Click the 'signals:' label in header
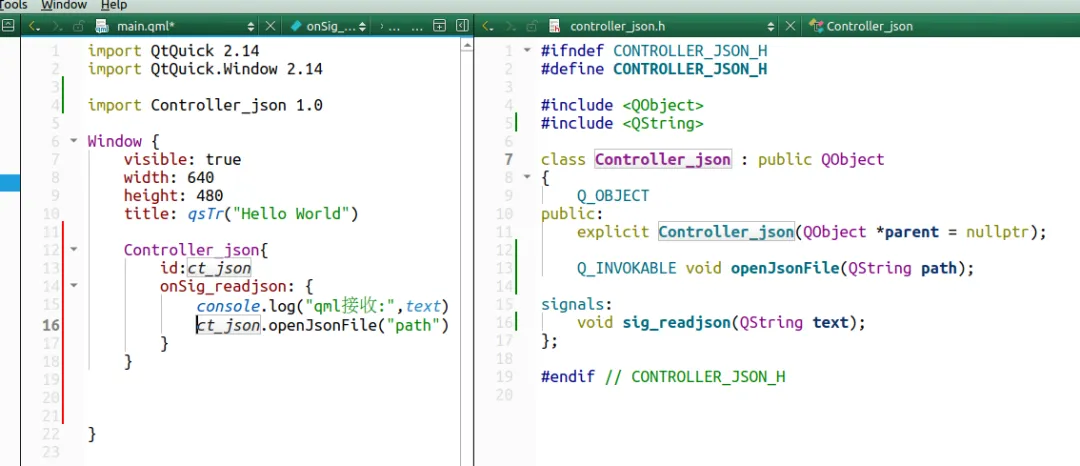The height and width of the screenshot is (466, 1080). coord(577,304)
